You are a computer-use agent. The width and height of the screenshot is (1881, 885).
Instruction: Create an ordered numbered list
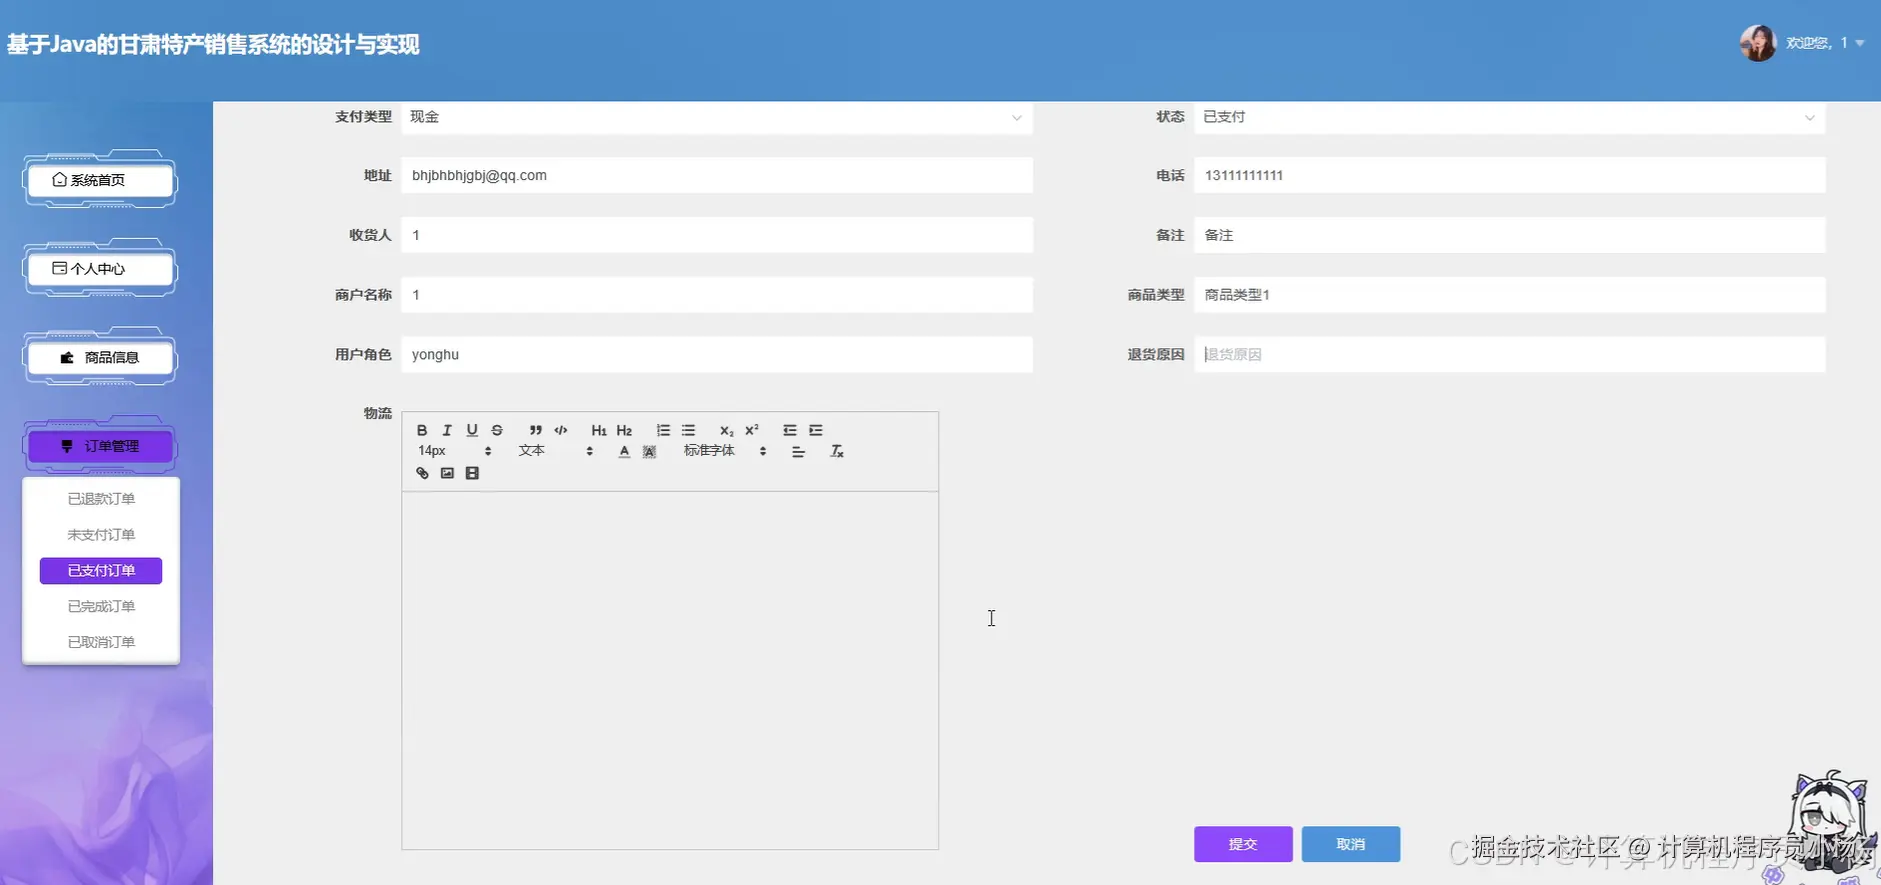coord(663,430)
